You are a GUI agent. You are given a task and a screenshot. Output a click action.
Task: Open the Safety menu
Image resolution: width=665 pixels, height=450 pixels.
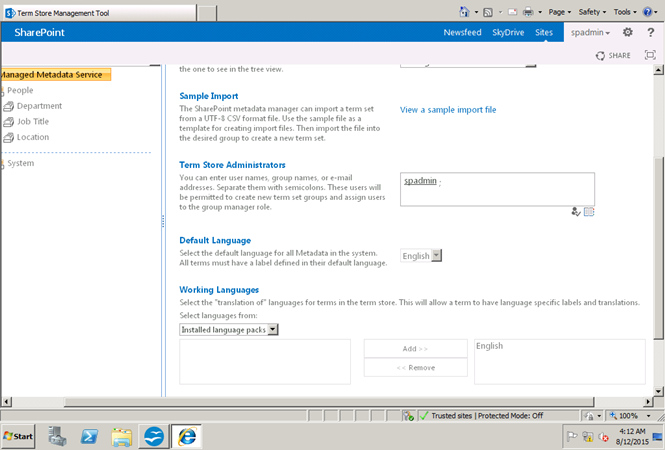pyautogui.click(x=592, y=12)
